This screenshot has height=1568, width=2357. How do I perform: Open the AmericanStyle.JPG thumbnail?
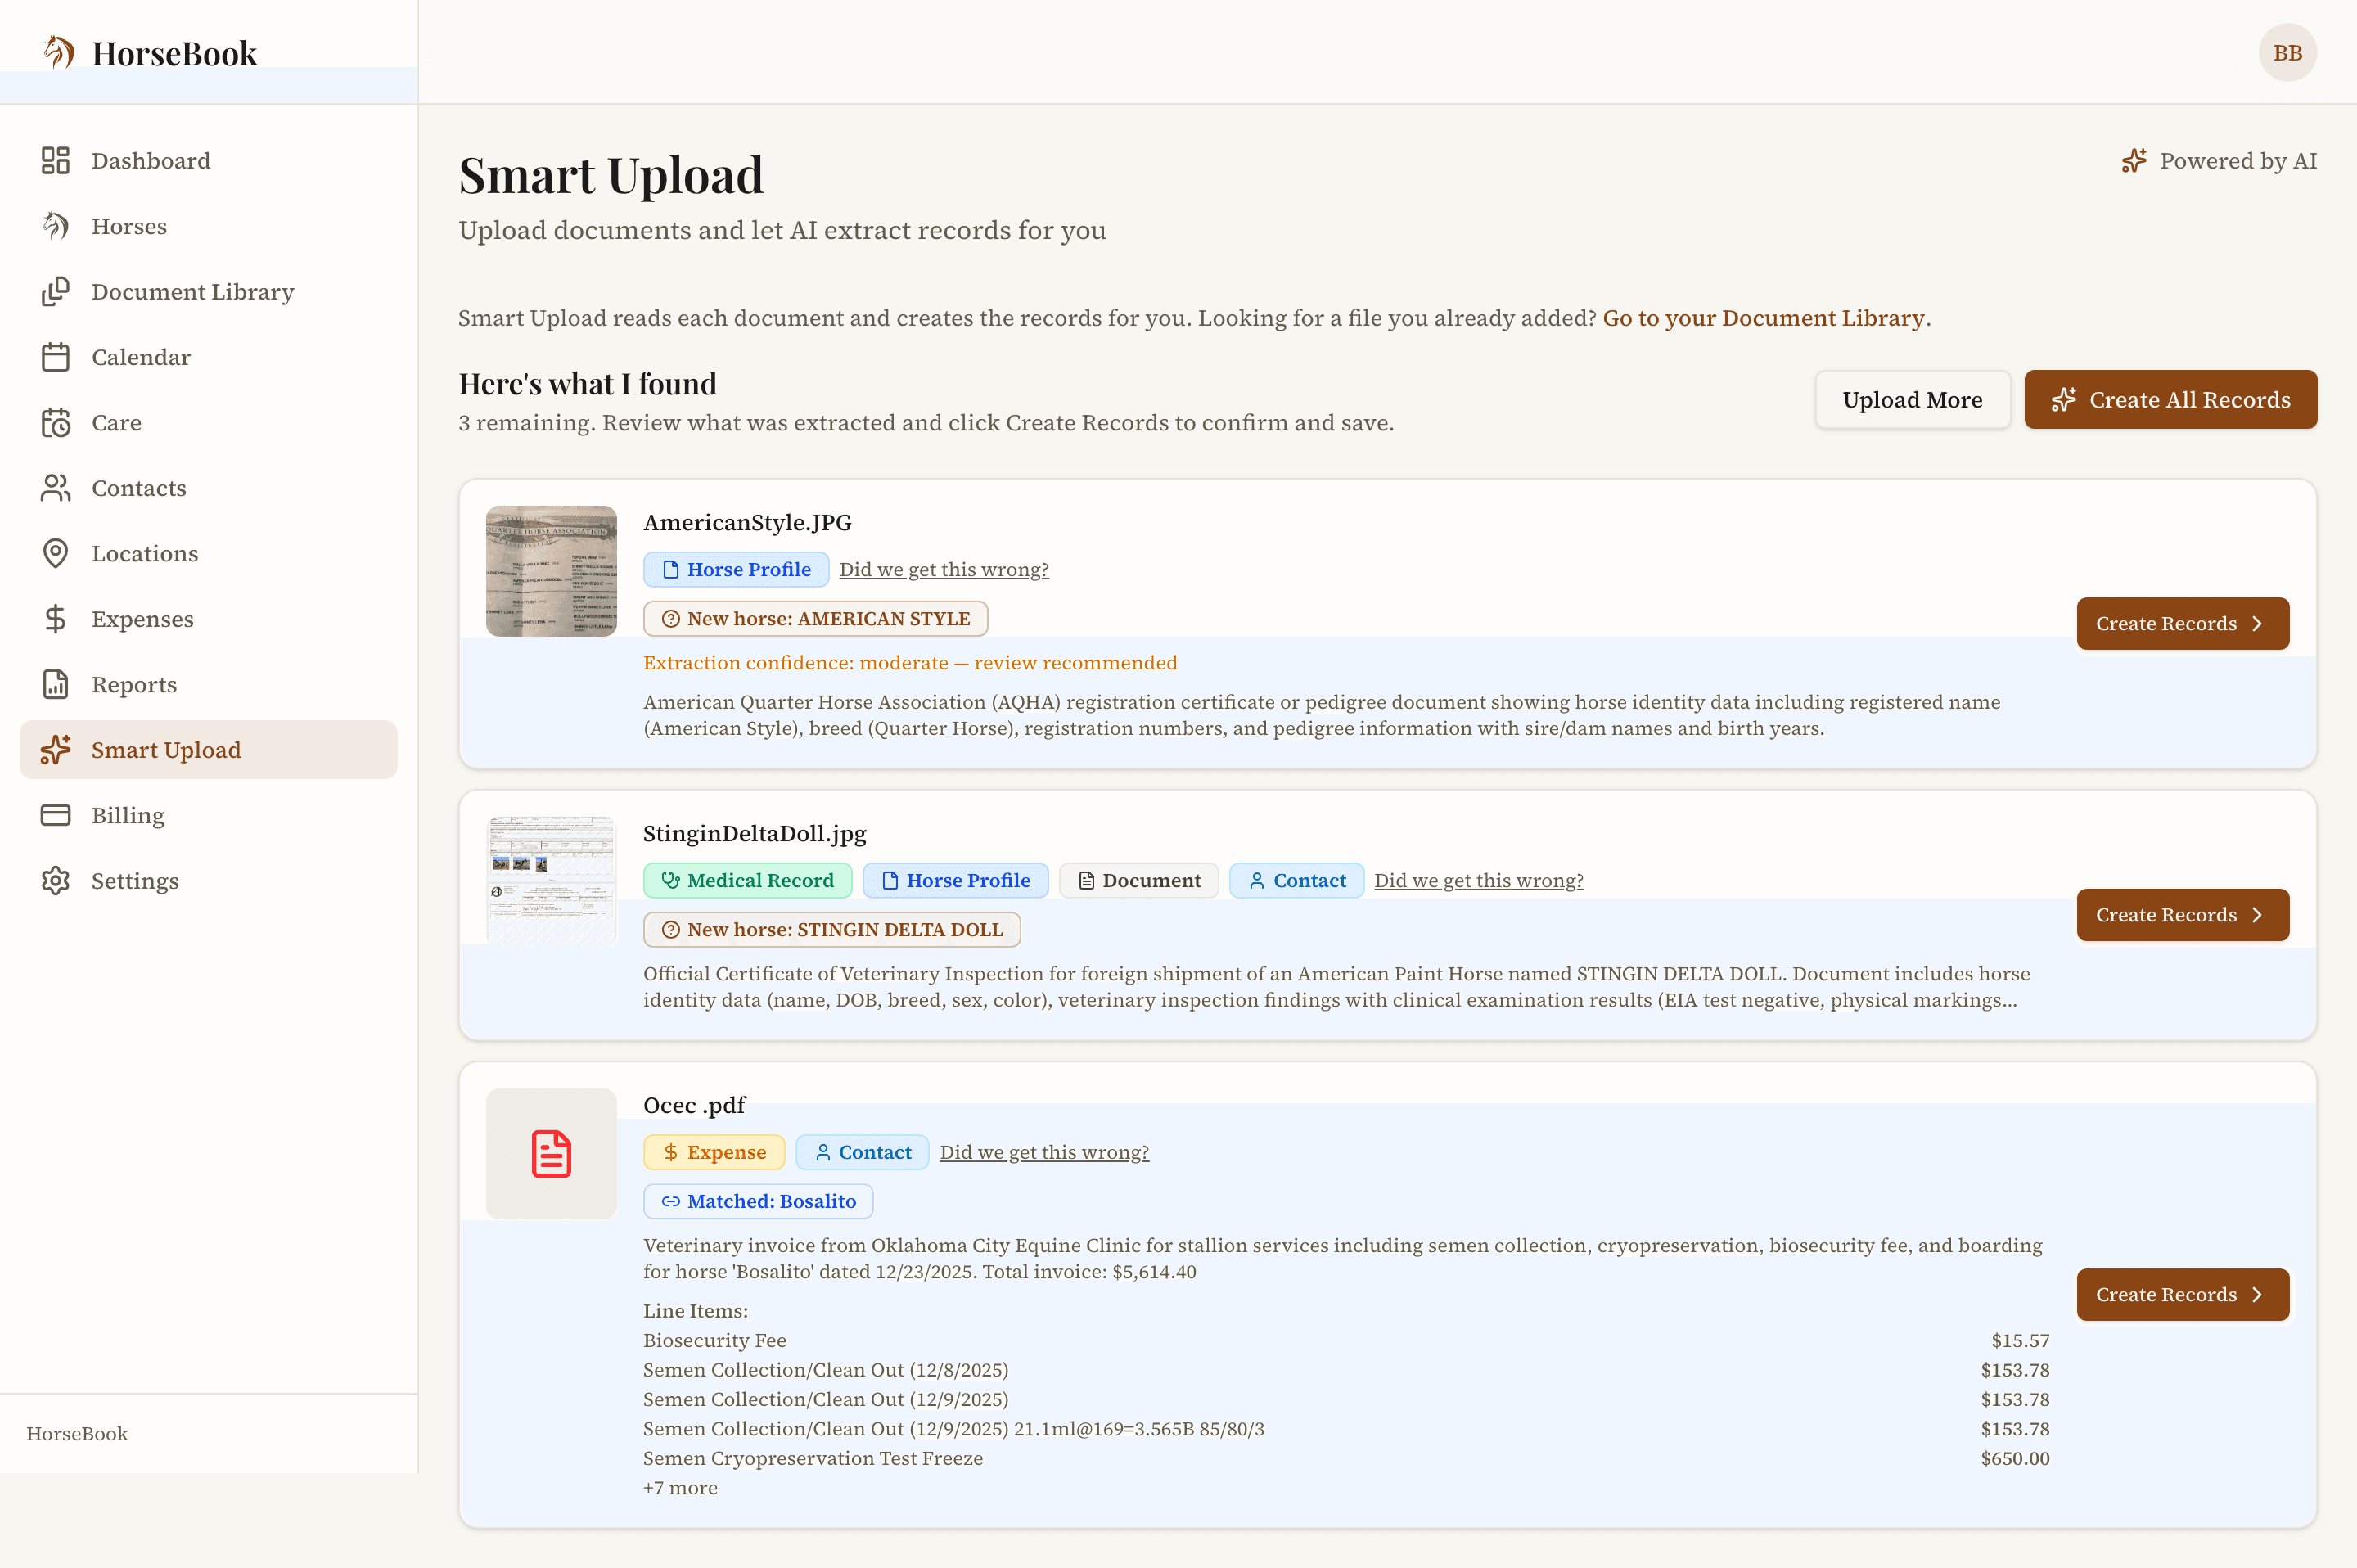[x=551, y=571]
